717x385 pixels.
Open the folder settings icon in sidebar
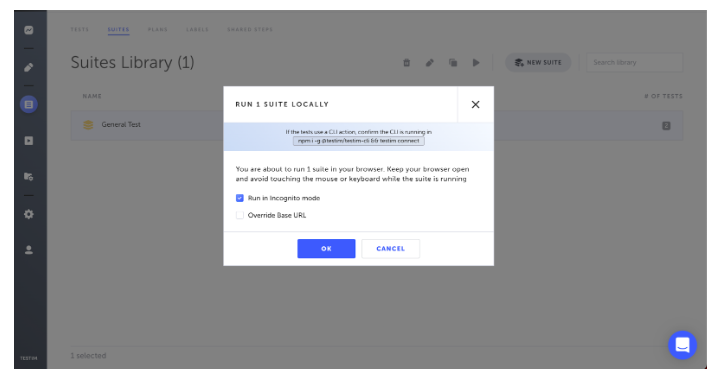pos(29,176)
